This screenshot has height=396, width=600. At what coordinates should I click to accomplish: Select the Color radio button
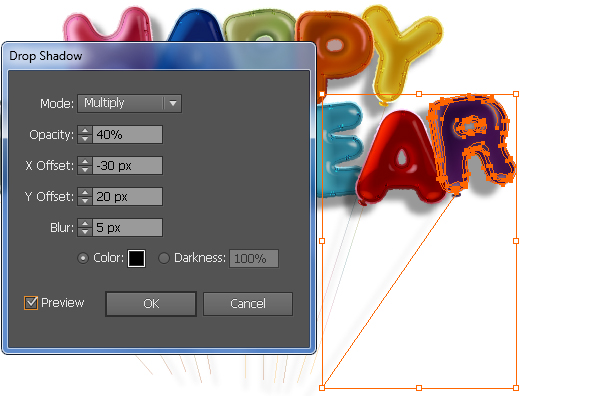point(83,258)
